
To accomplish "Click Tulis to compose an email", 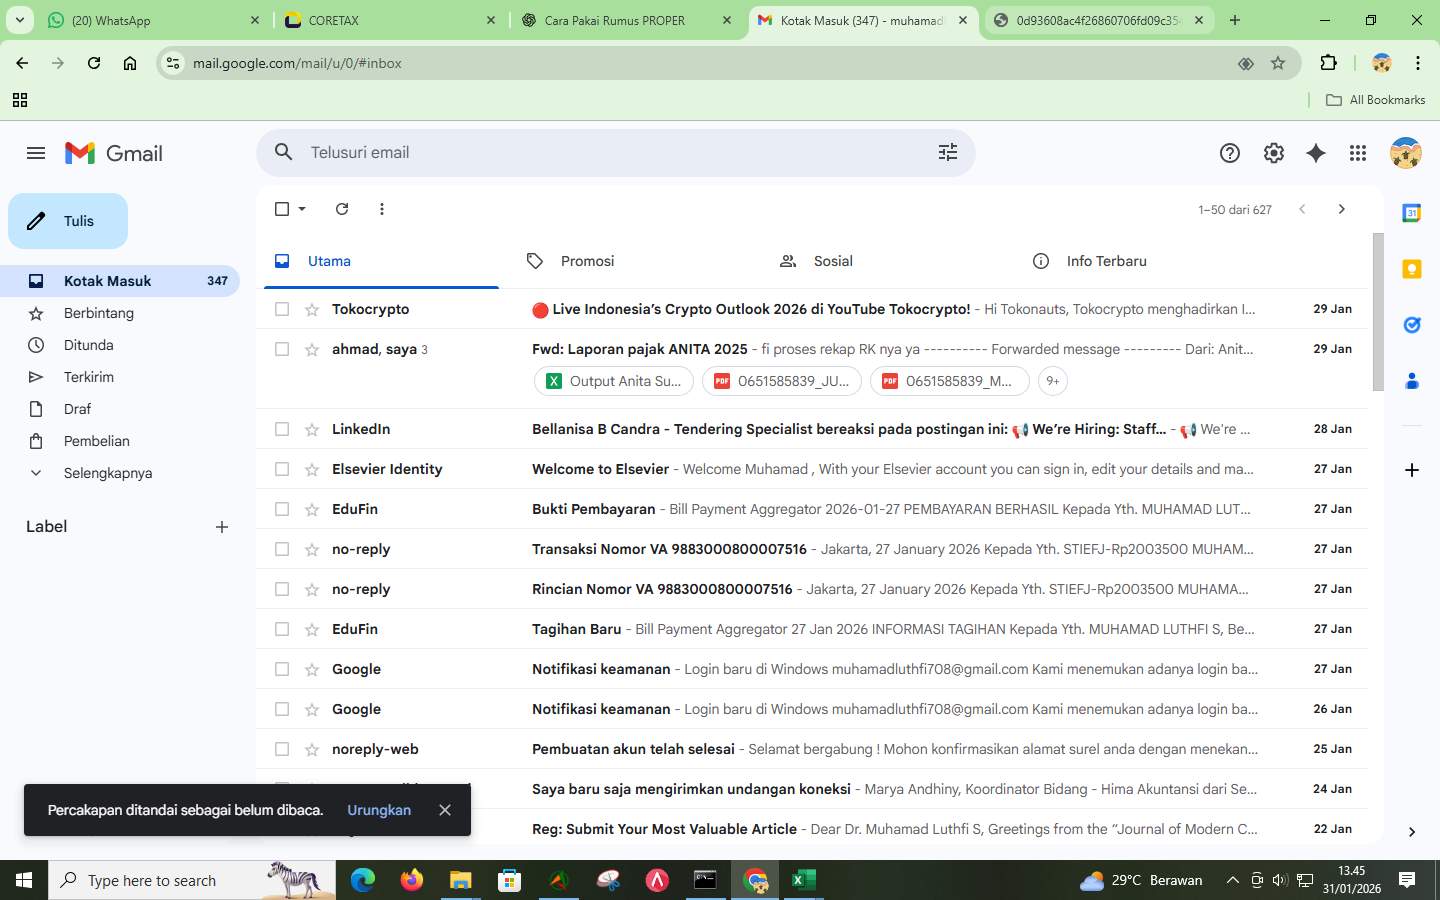I will 67,221.
